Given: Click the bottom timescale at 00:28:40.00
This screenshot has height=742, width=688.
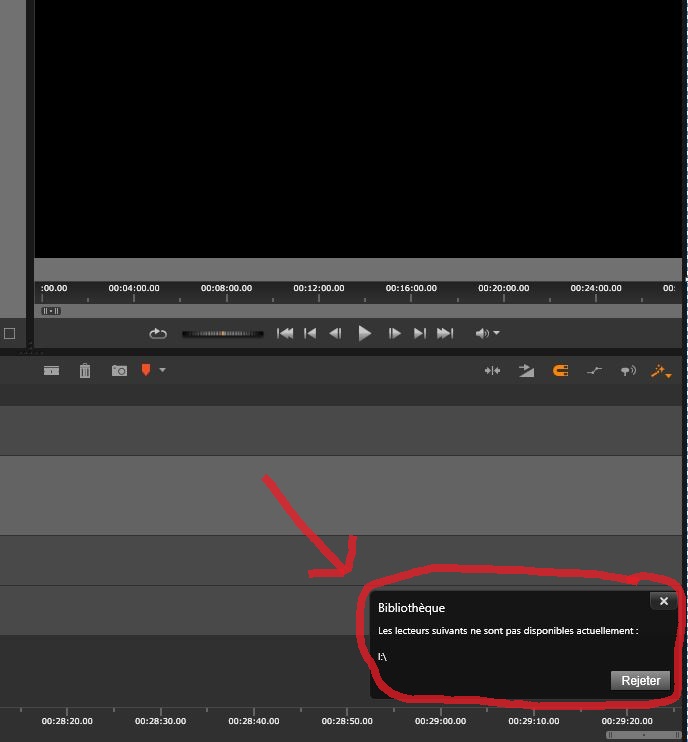Looking at the screenshot, I should (254, 721).
